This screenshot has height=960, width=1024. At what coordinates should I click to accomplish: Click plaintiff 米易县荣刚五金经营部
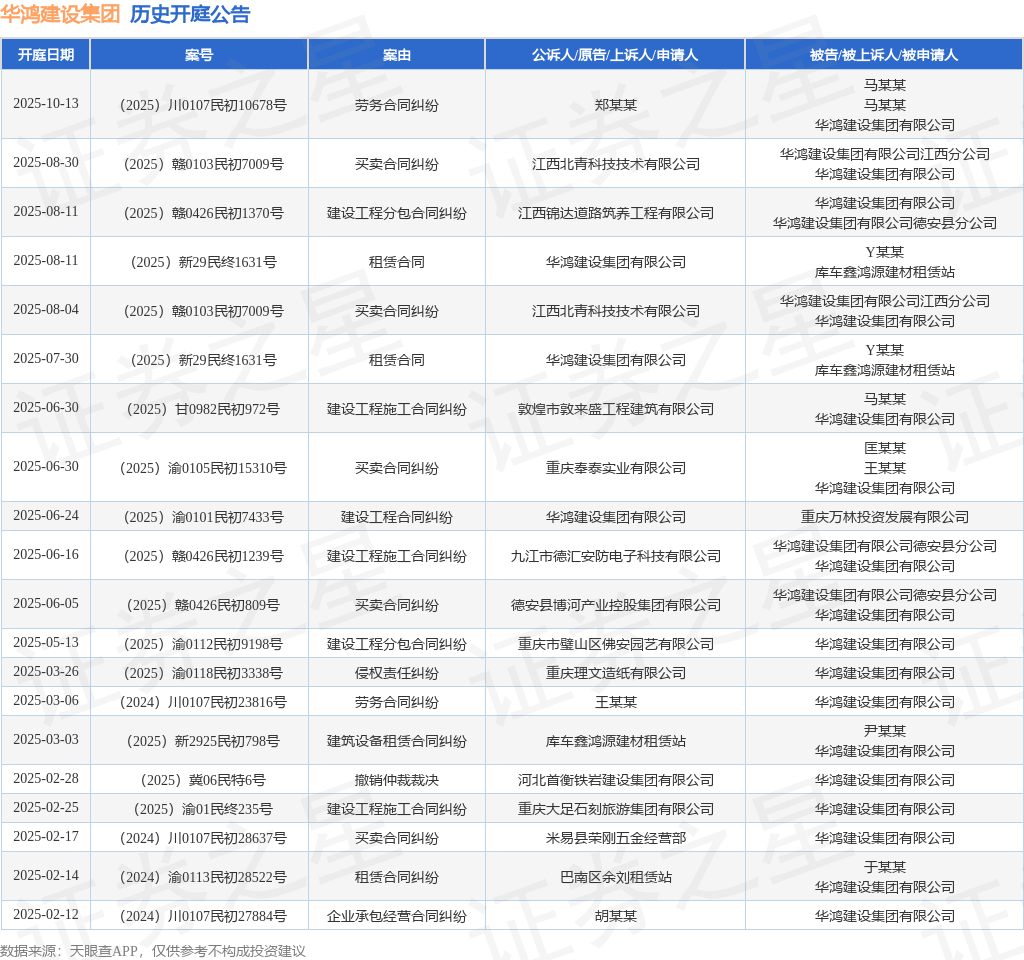click(x=615, y=838)
